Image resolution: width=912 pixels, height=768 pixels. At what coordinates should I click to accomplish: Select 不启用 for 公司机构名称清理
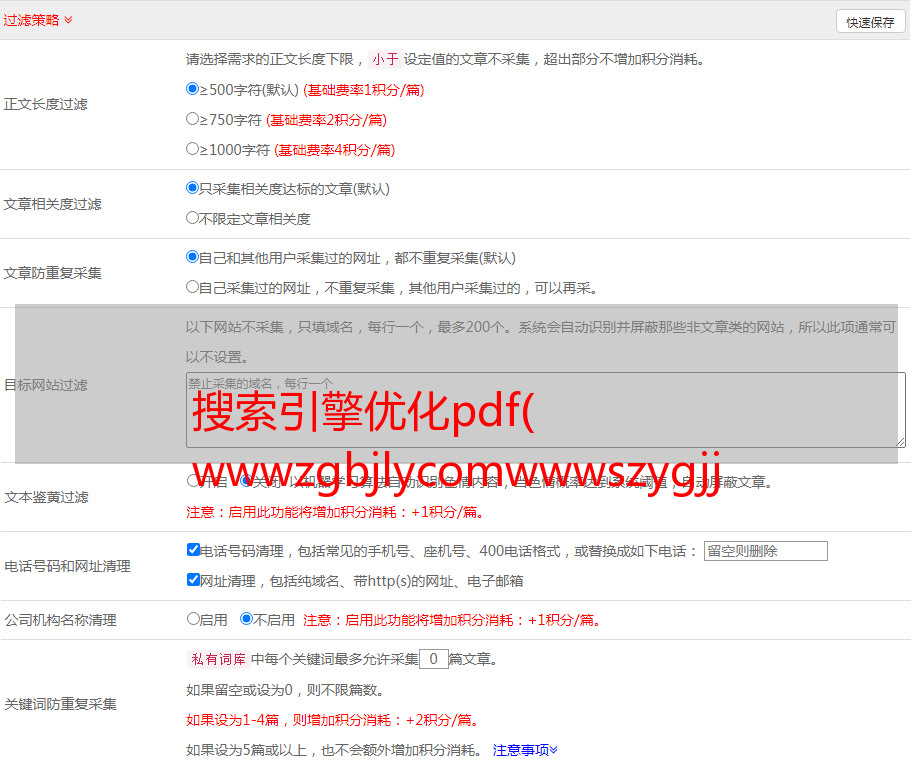247,619
